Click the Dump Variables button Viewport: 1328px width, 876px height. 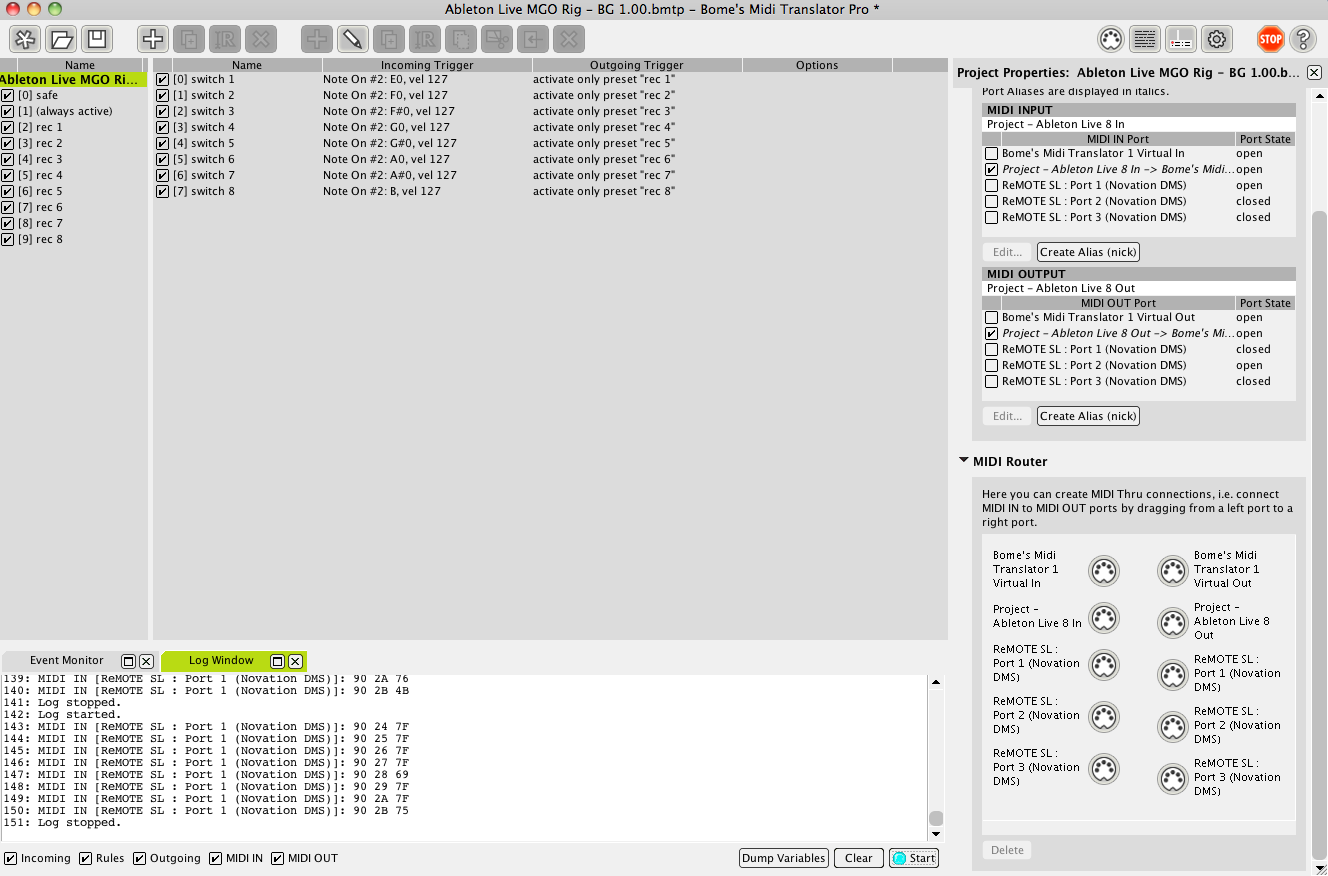(x=784, y=858)
